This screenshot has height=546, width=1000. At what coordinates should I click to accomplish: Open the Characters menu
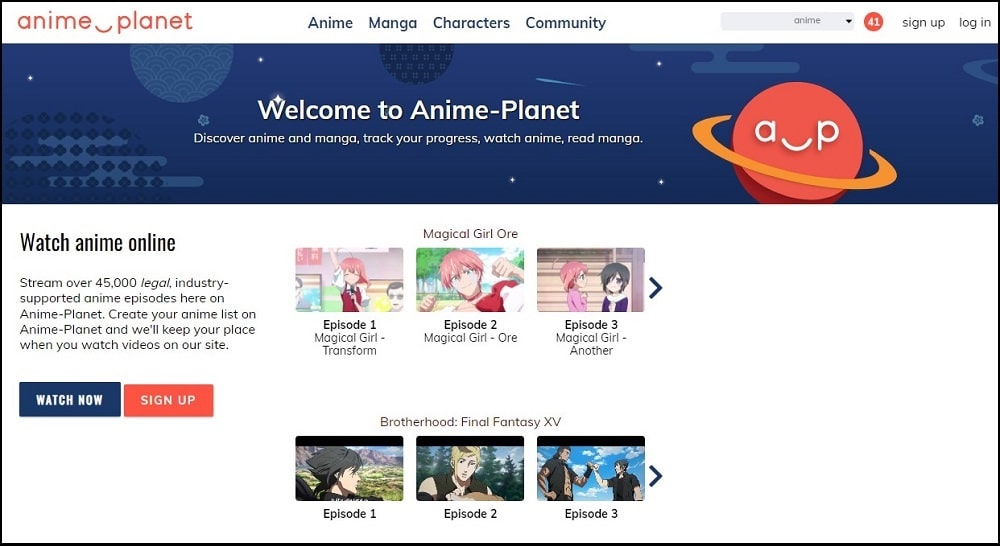tap(471, 23)
